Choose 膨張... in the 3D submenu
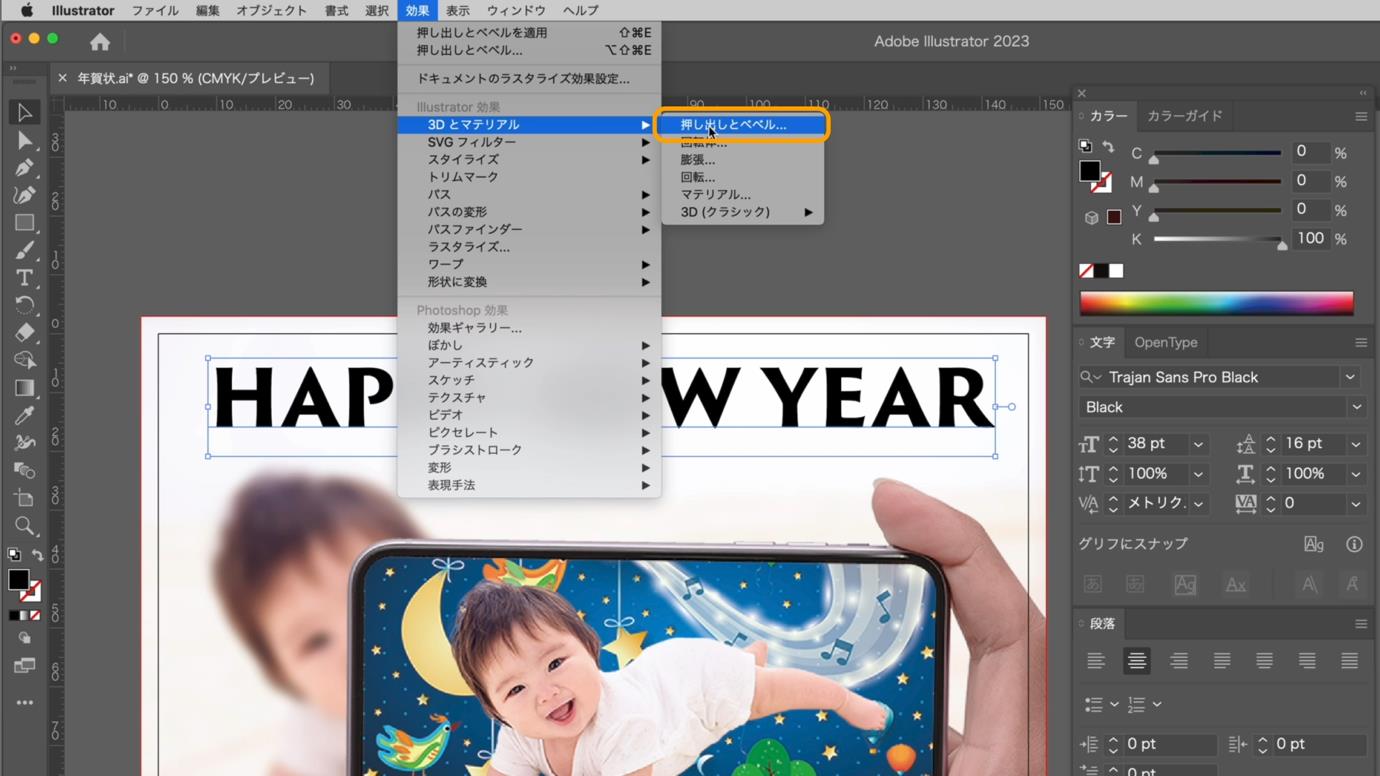1380x776 pixels. (x=741, y=160)
